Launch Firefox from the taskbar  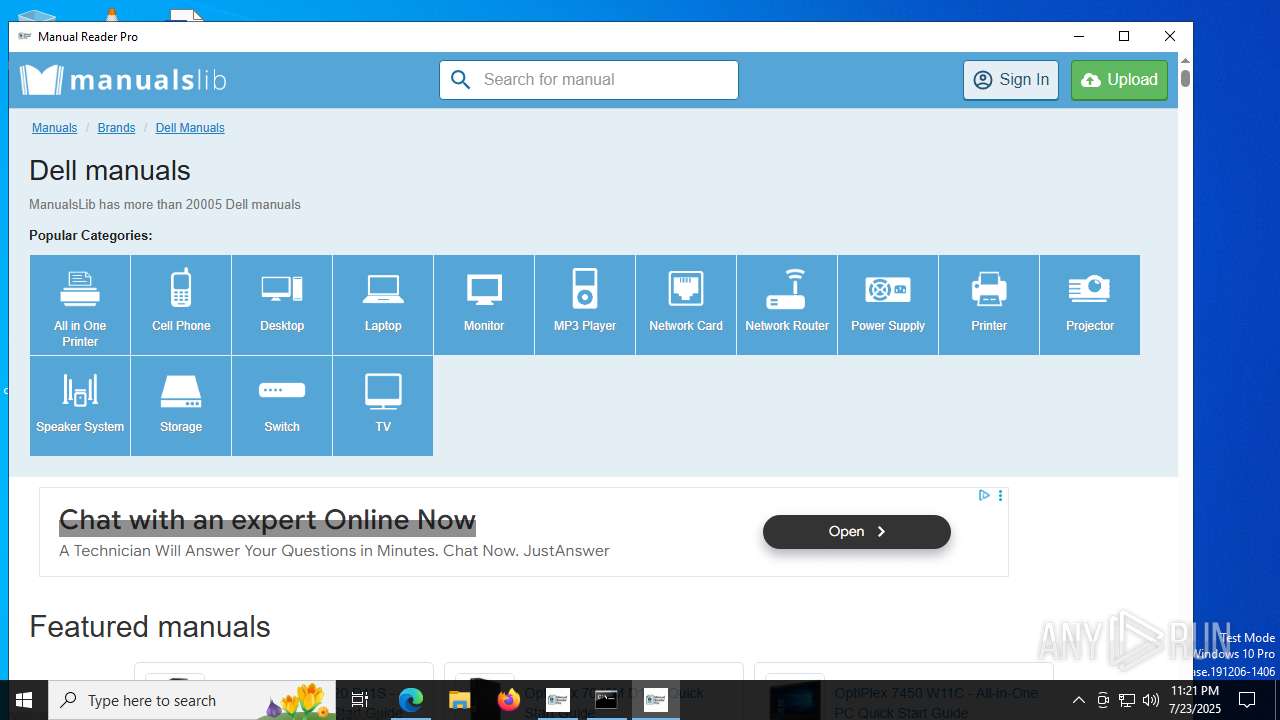[x=509, y=700]
